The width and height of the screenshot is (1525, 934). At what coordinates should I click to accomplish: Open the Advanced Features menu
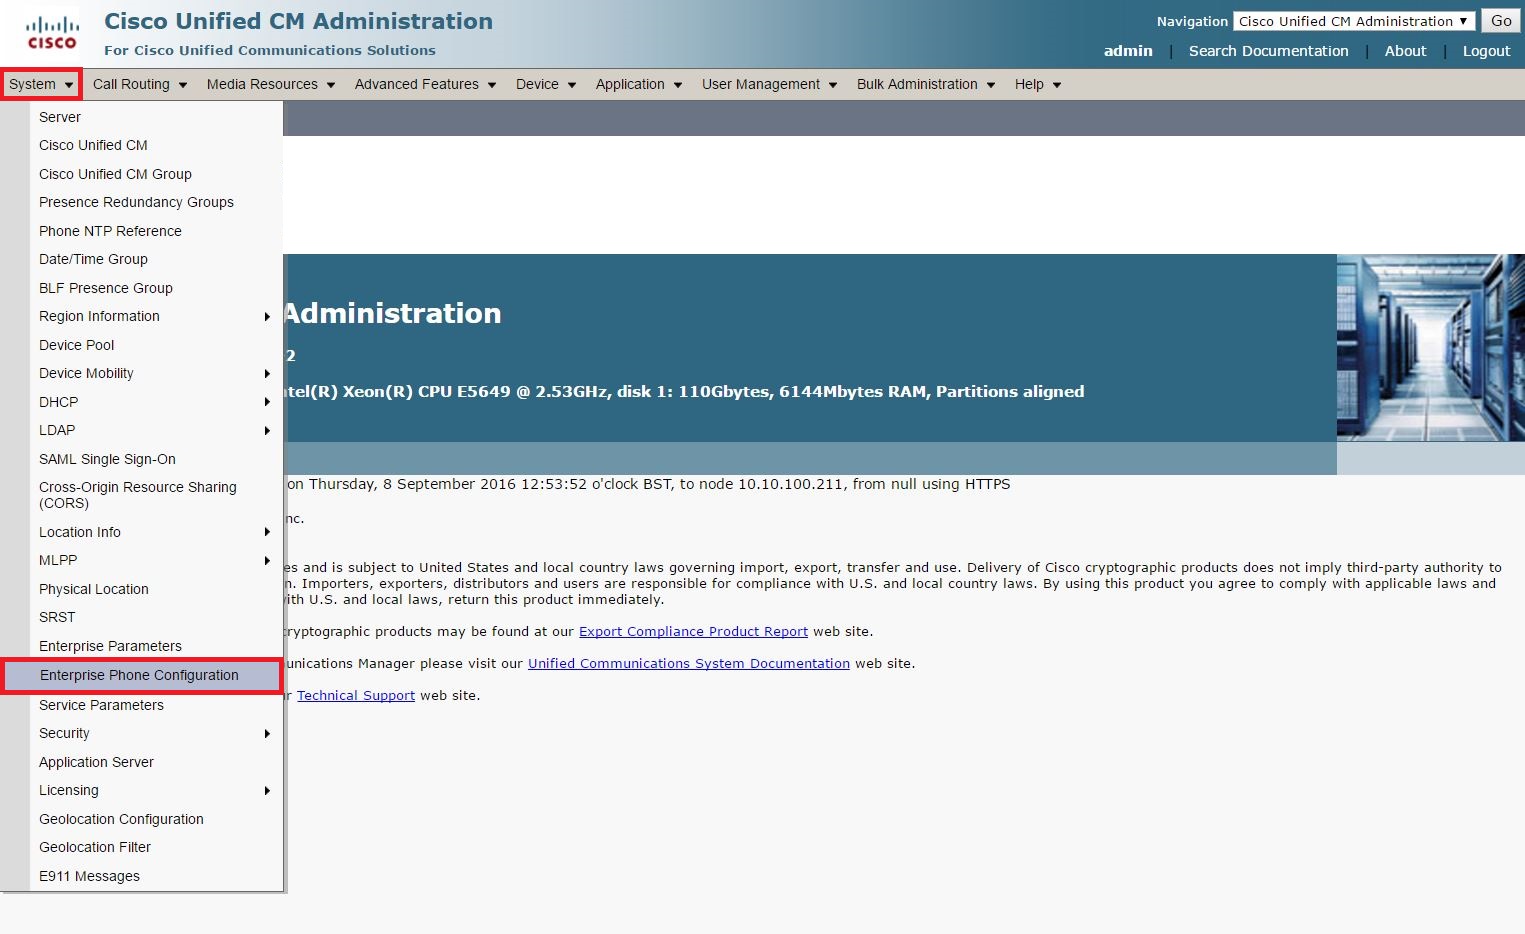tap(425, 84)
